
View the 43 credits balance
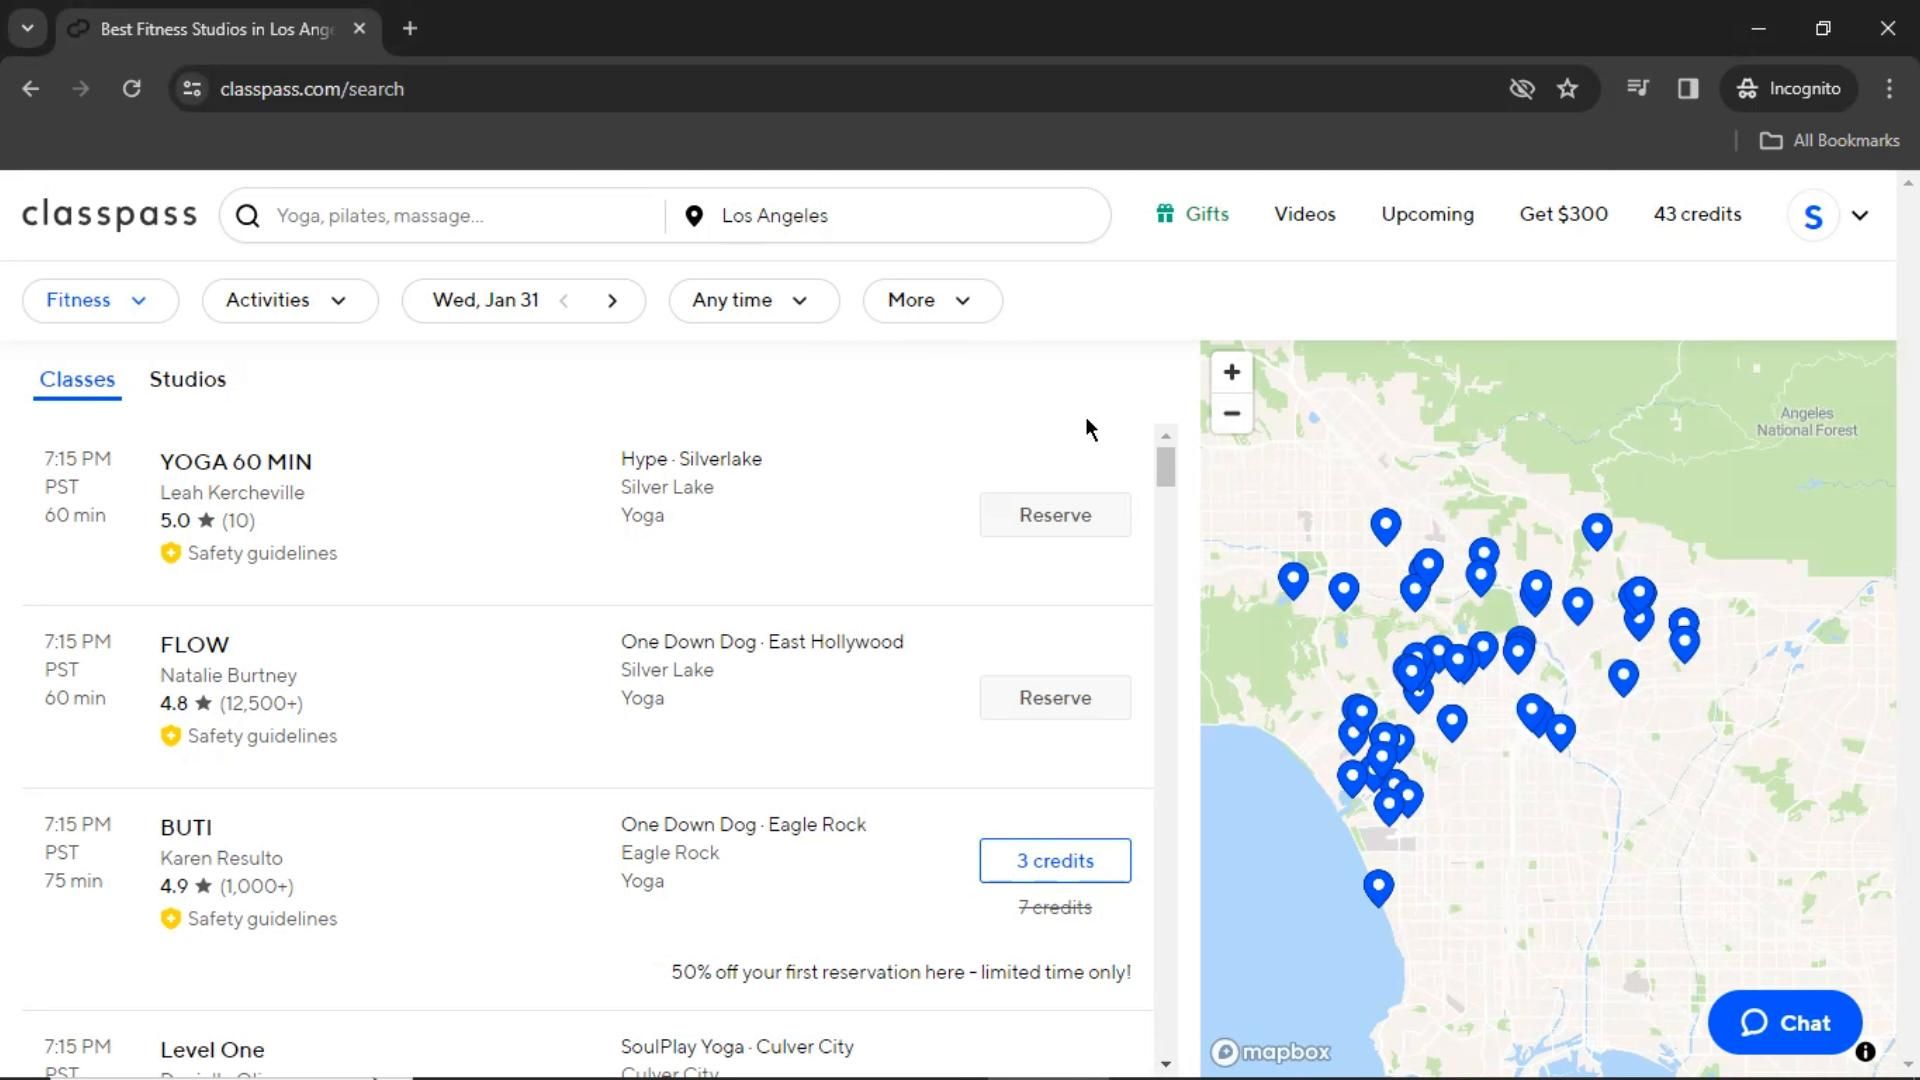tap(1697, 214)
